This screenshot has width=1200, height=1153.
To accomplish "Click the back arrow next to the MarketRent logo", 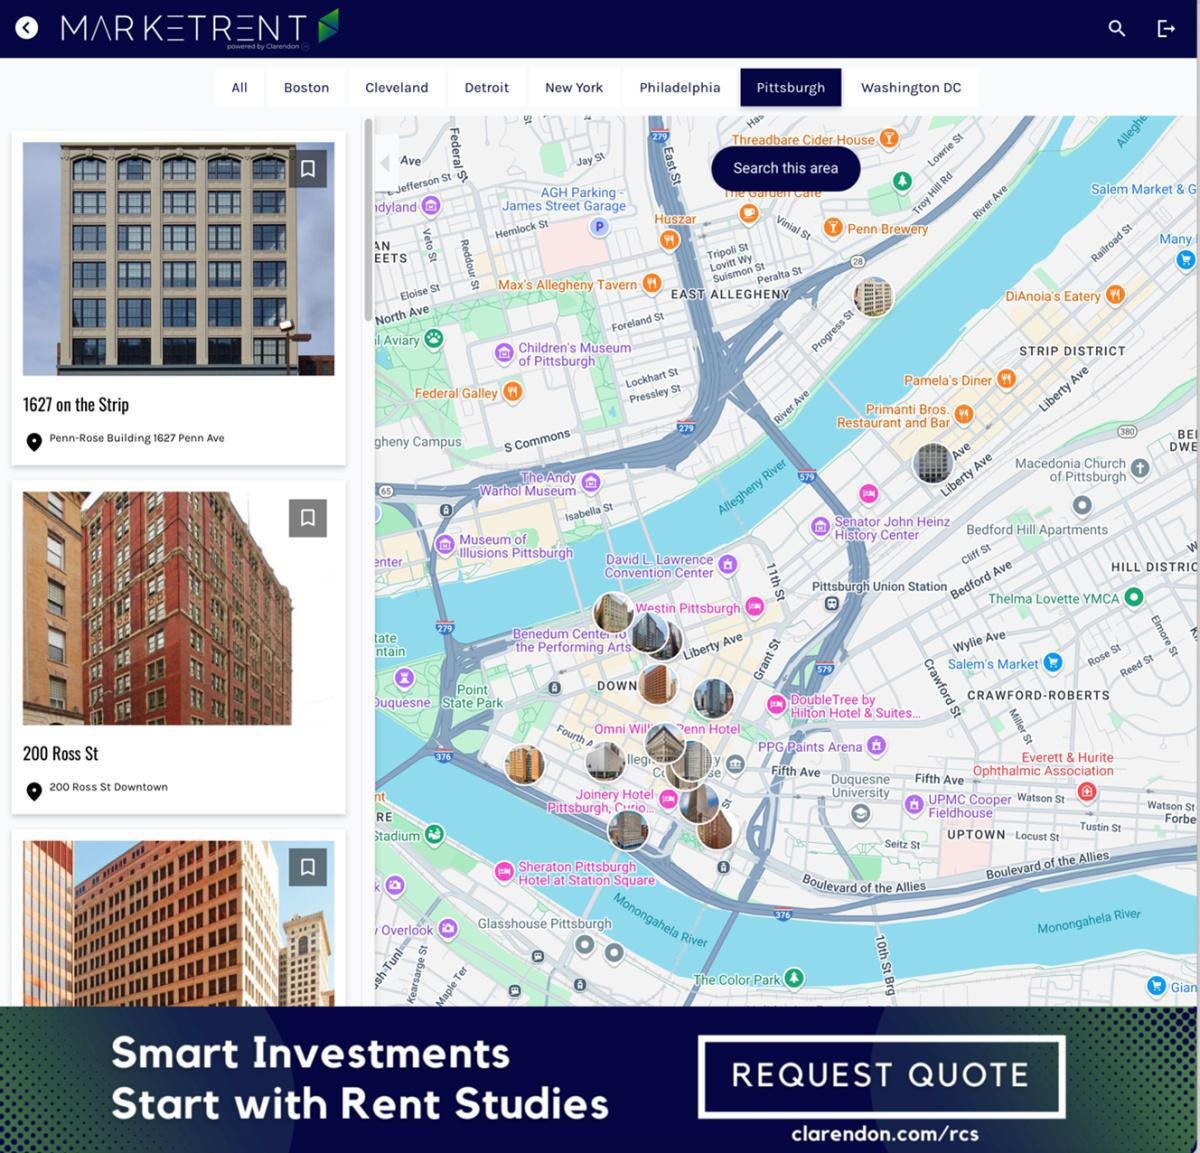I will tap(26, 27).
